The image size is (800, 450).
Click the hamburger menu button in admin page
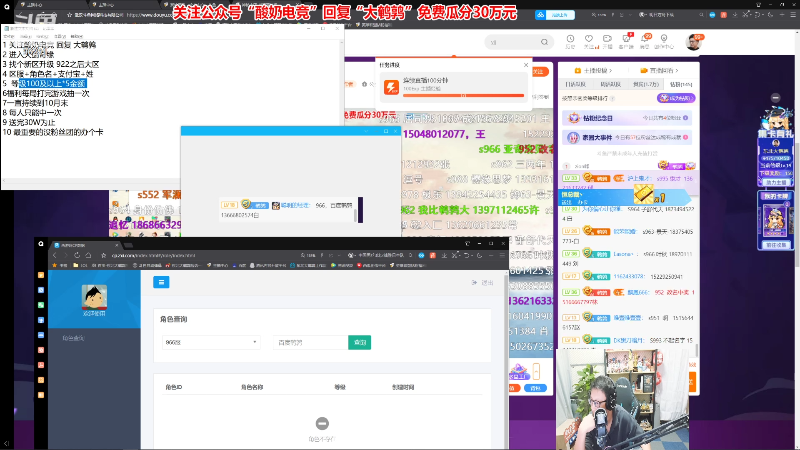161,282
